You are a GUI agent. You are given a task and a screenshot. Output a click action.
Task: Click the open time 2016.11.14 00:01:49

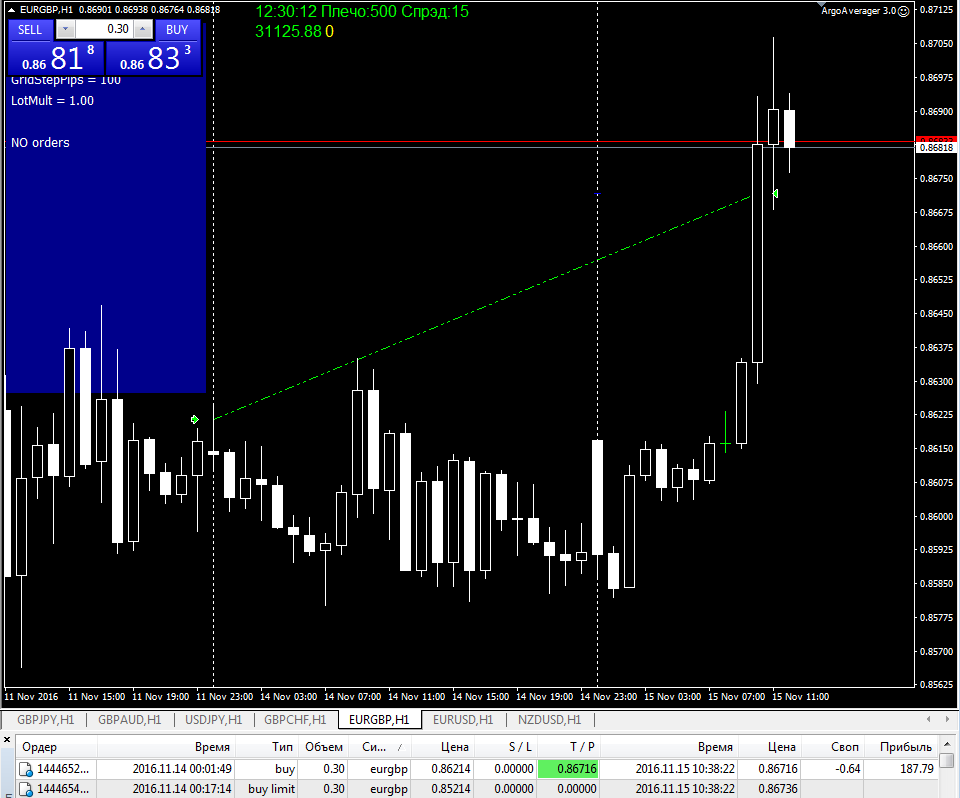pos(182,769)
